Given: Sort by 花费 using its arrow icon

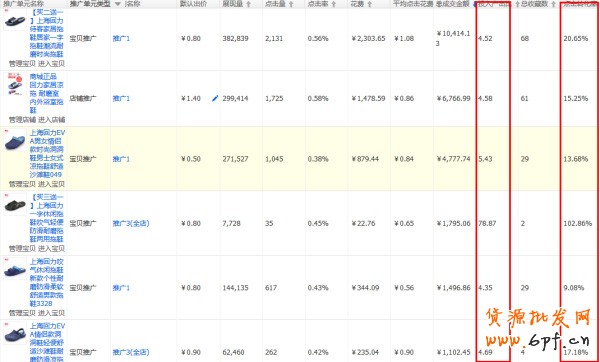Looking at the screenshot, I should coord(370,4).
